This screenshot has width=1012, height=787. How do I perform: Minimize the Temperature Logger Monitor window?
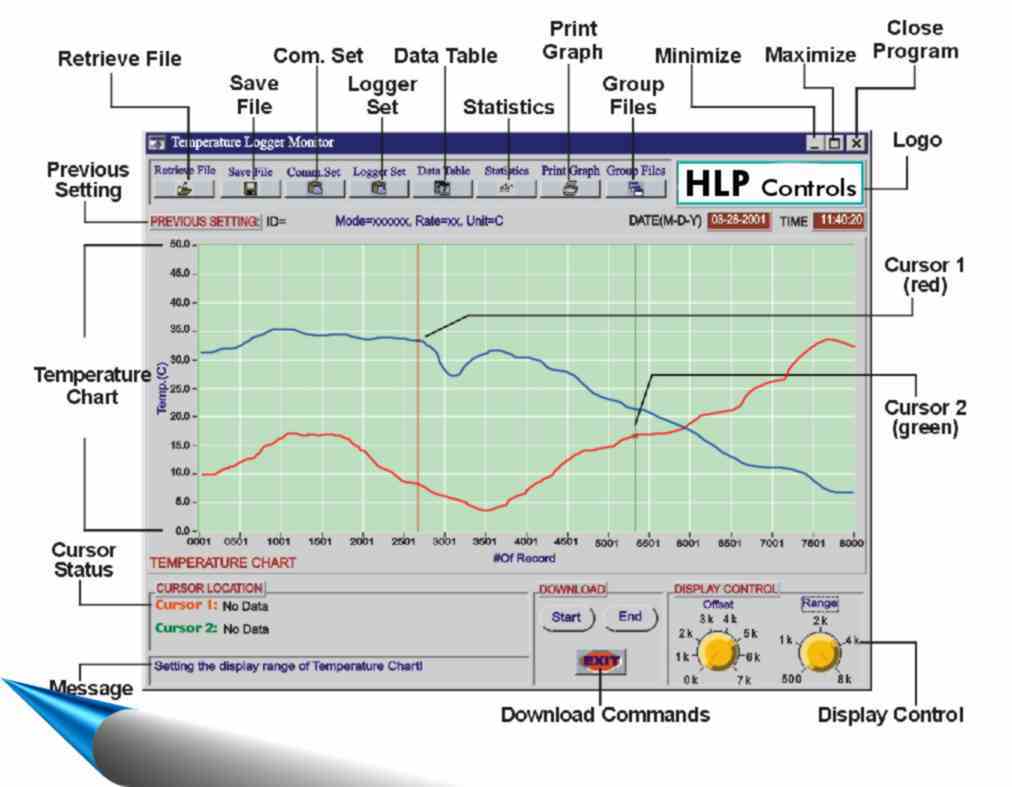point(815,144)
